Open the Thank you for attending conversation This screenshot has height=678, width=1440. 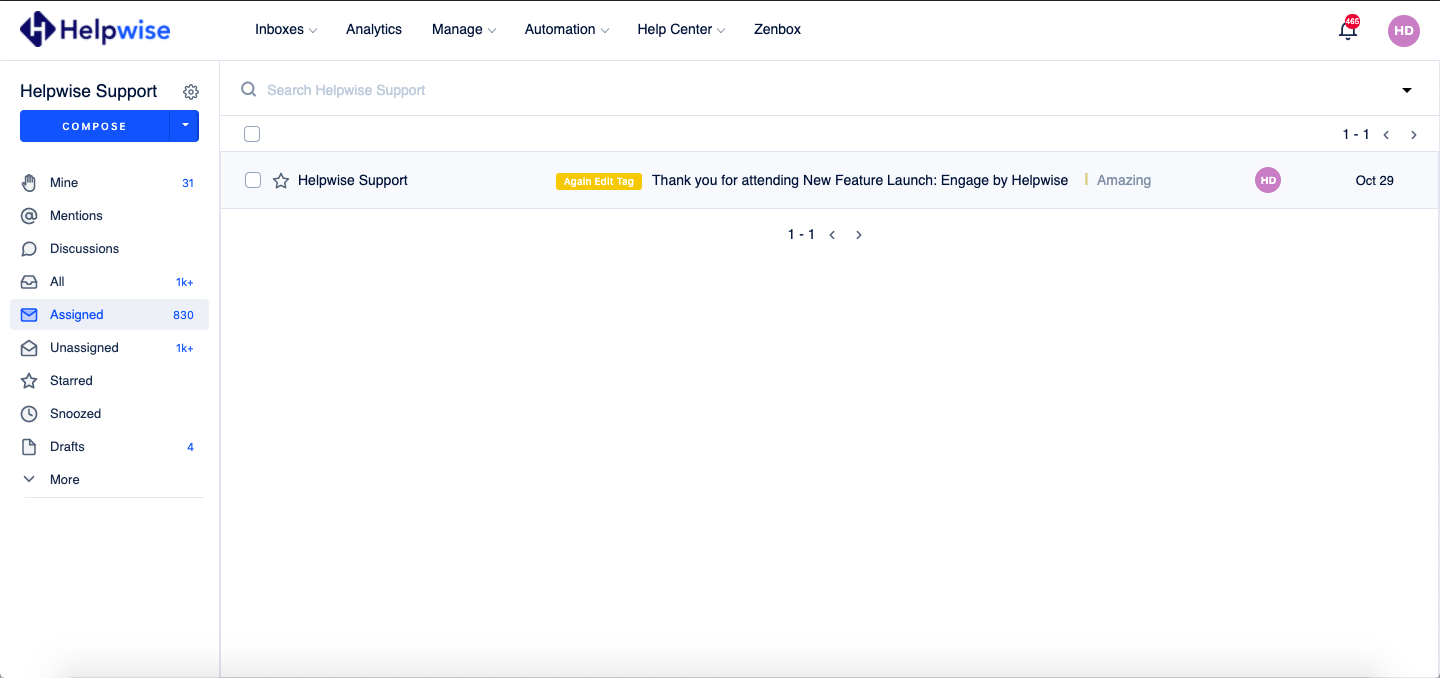(860, 180)
